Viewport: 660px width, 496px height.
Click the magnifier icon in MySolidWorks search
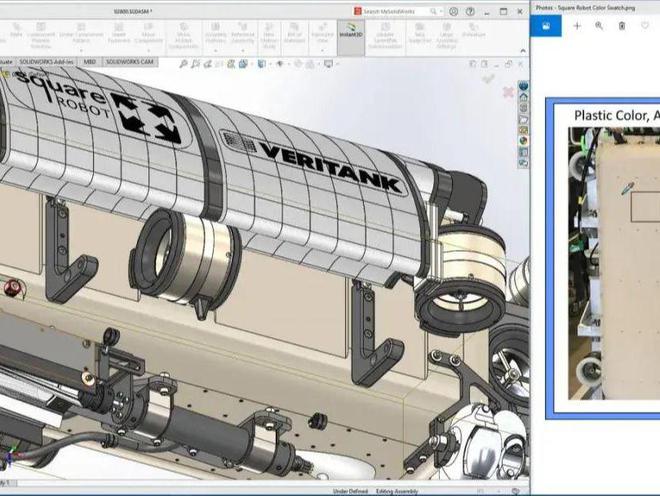[433, 12]
